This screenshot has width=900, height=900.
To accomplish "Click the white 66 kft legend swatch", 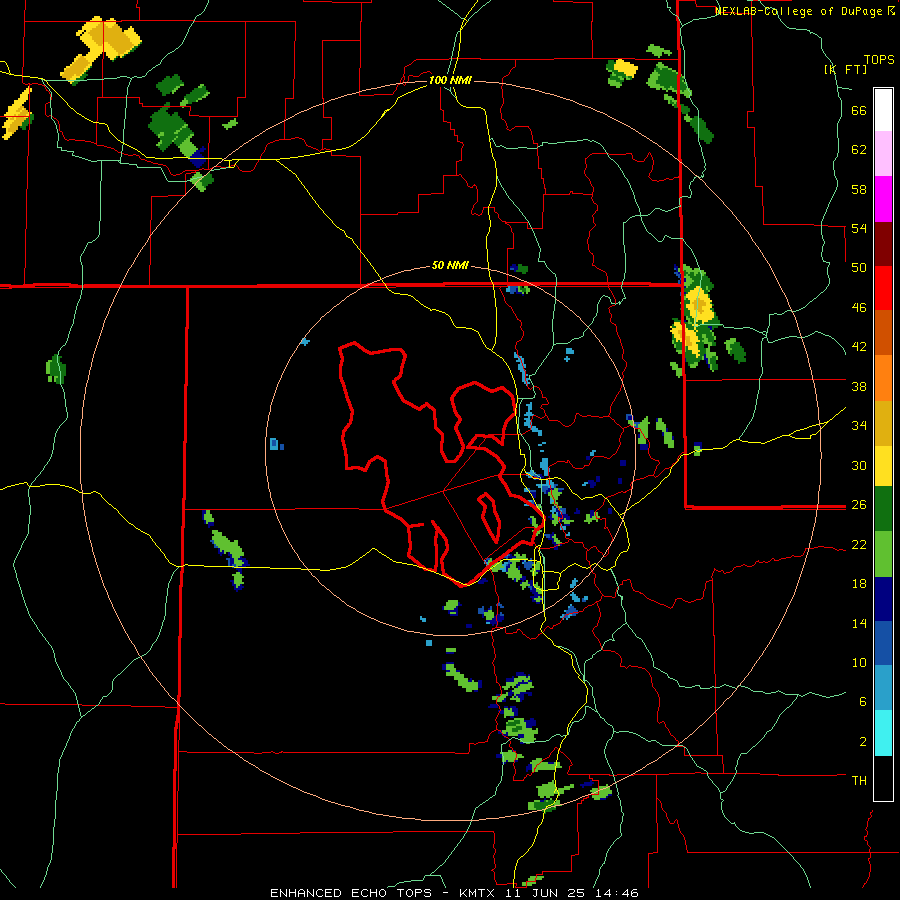I will point(883,110).
